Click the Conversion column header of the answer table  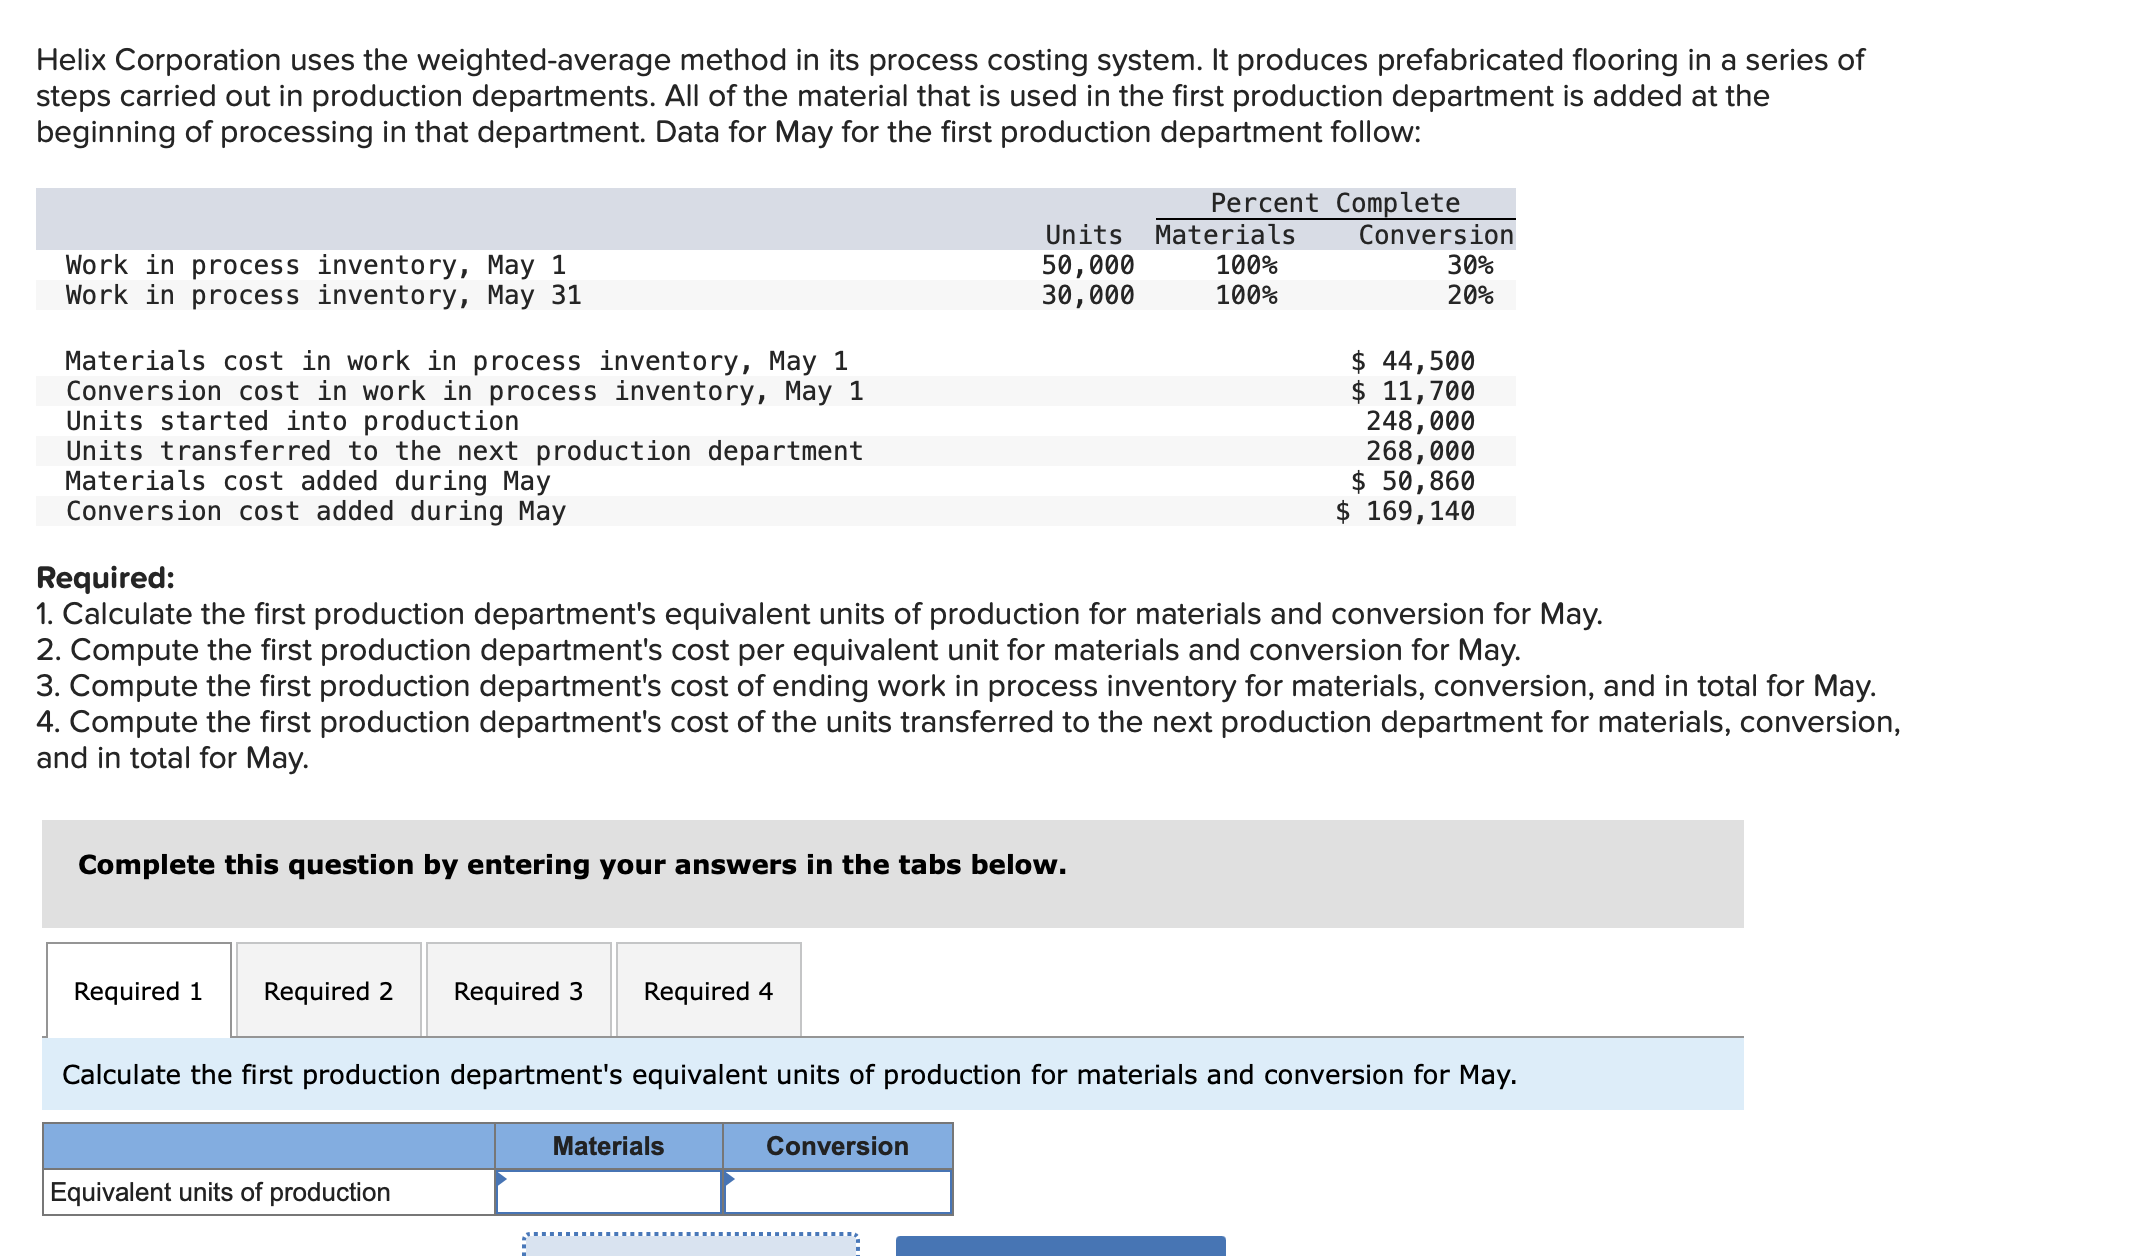click(837, 1146)
